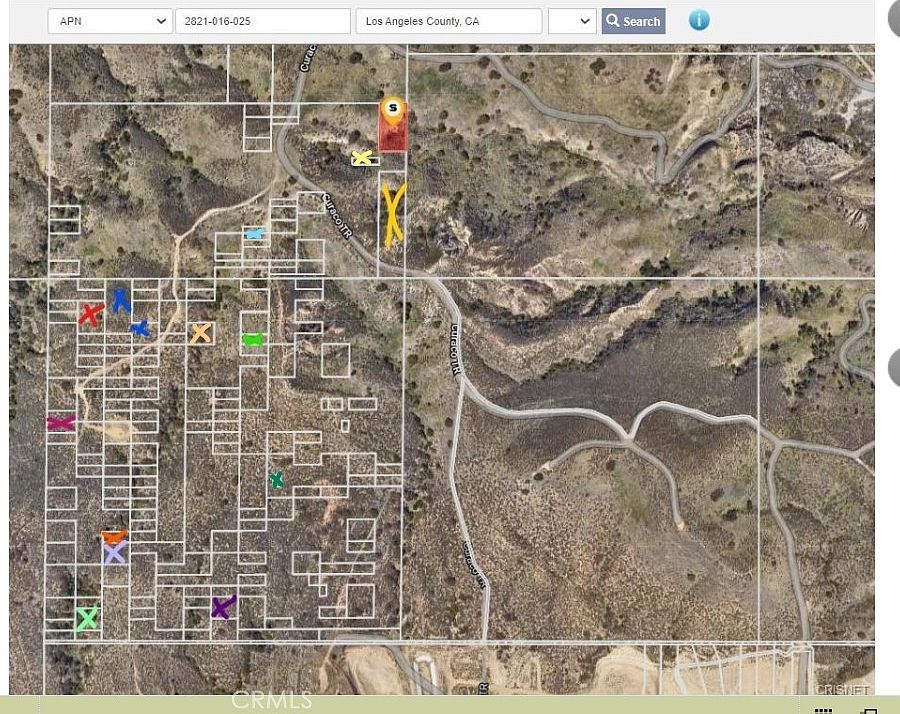Click the parcel marked with red X
The height and width of the screenshot is (714, 900).
click(91, 315)
